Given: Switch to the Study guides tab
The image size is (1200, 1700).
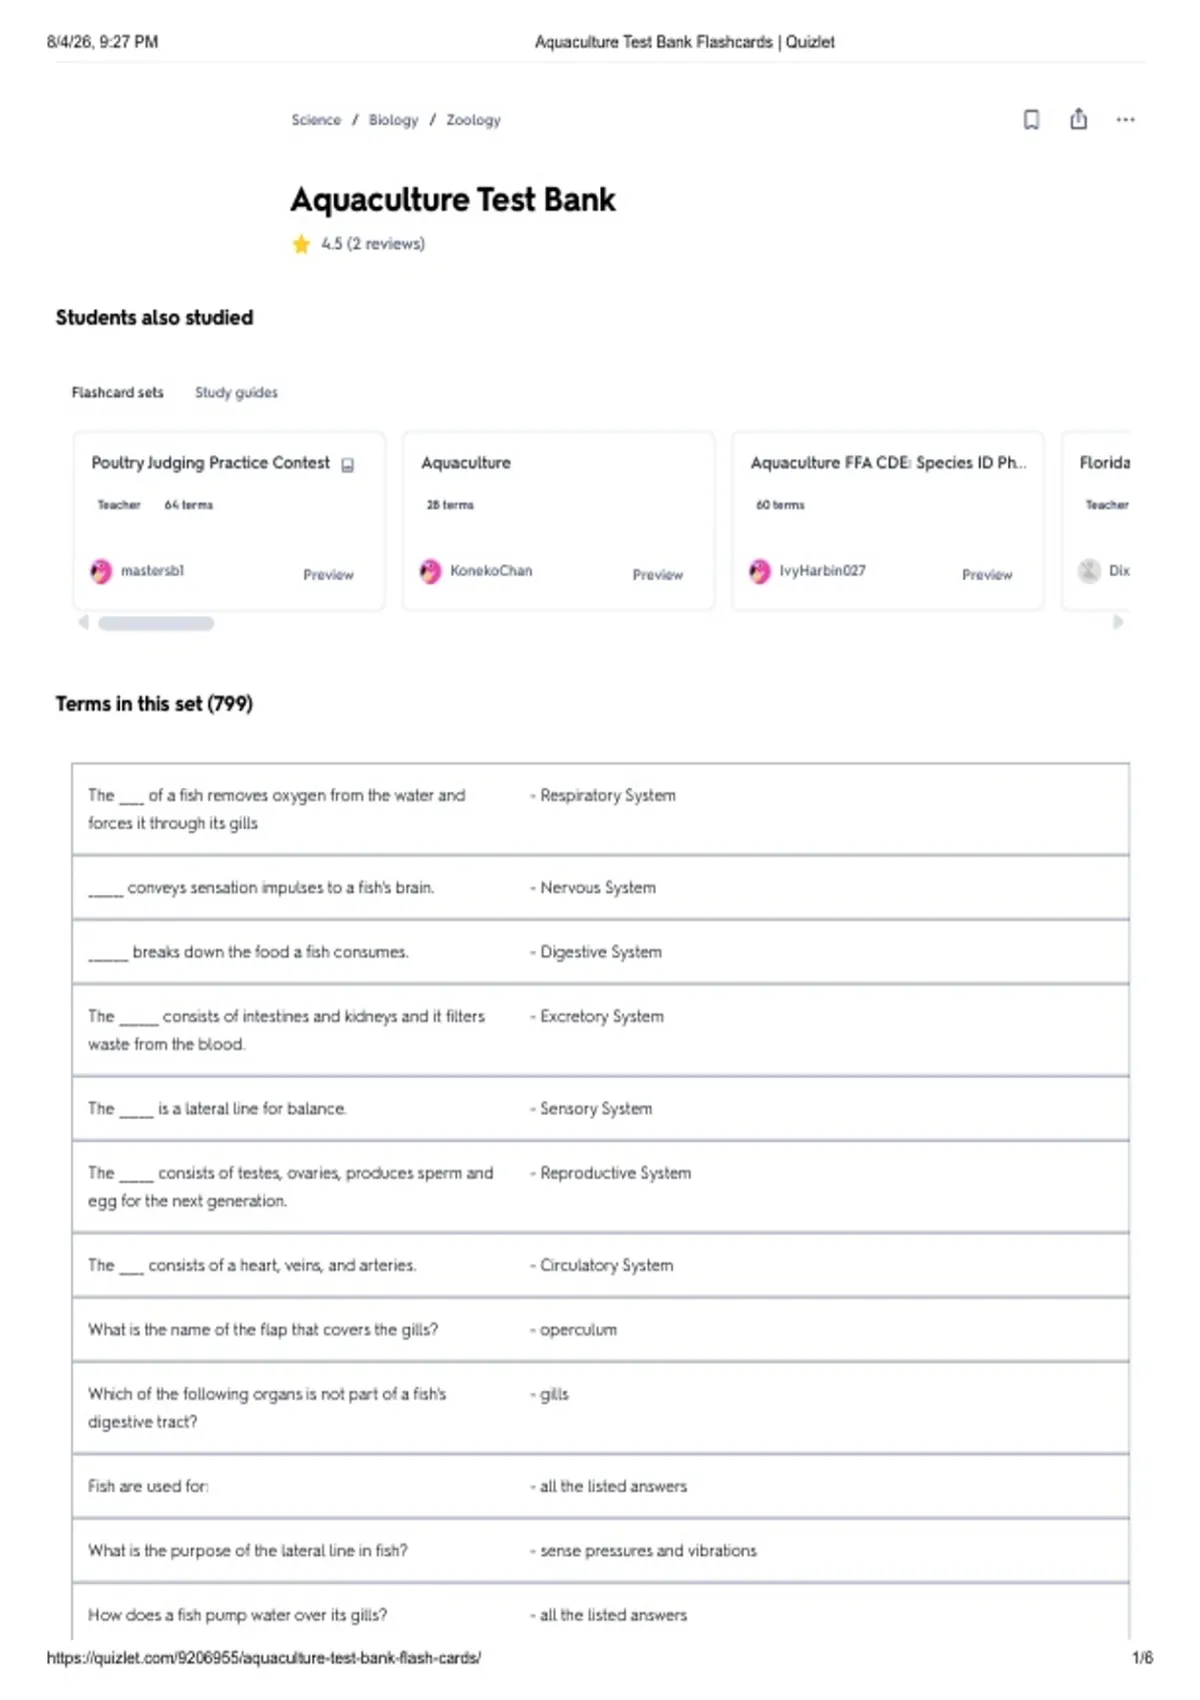Looking at the screenshot, I should [236, 393].
